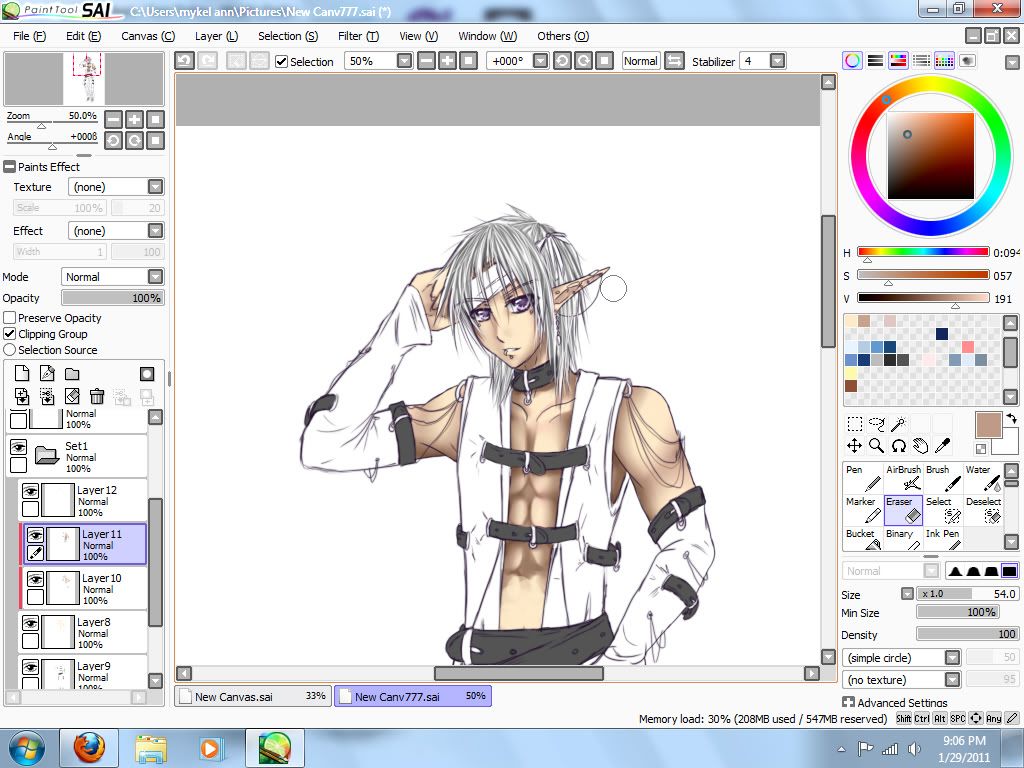Choose the Deselect brush tool
The height and width of the screenshot is (768, 1024).
click(x=983, y=510)
